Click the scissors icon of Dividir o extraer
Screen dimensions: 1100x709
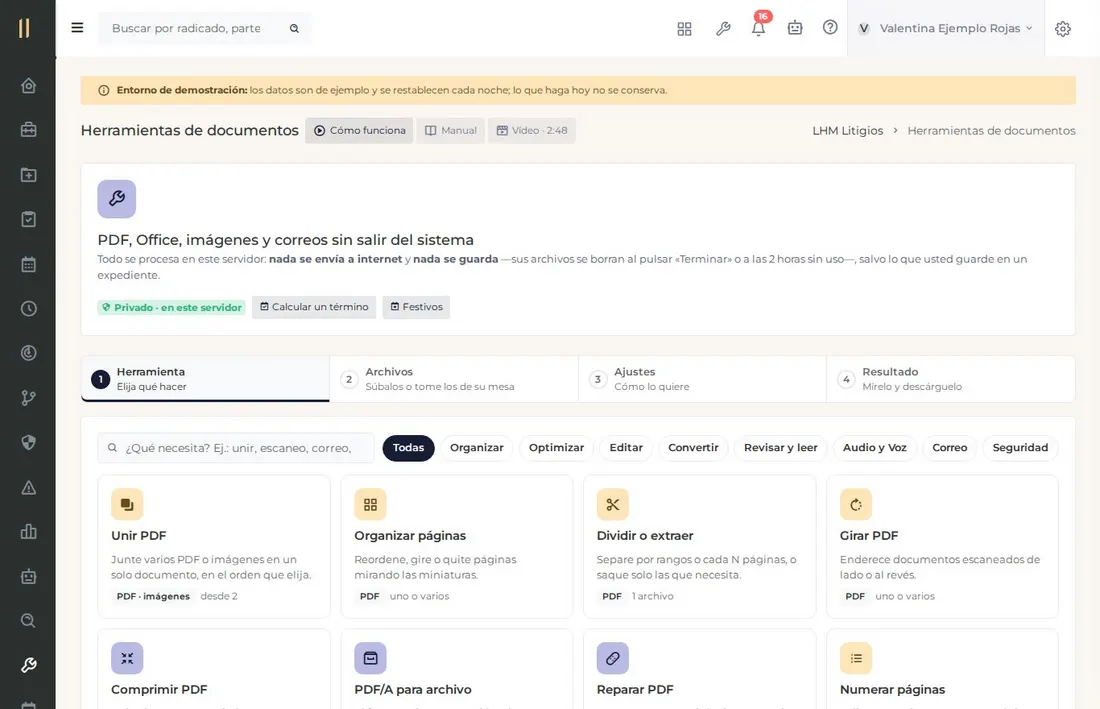tap(612, 504)
